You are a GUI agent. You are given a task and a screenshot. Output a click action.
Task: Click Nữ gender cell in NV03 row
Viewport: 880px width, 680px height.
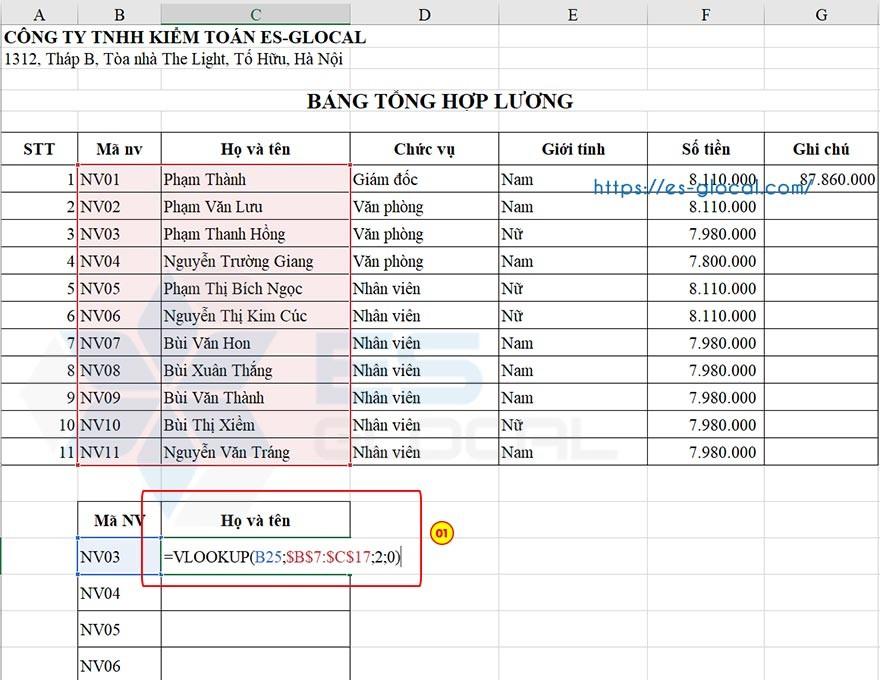[572, 233]
